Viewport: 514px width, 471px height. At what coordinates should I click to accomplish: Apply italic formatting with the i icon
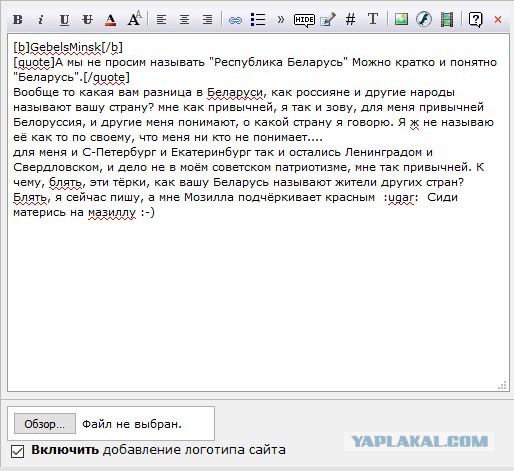tap(41, 20)
